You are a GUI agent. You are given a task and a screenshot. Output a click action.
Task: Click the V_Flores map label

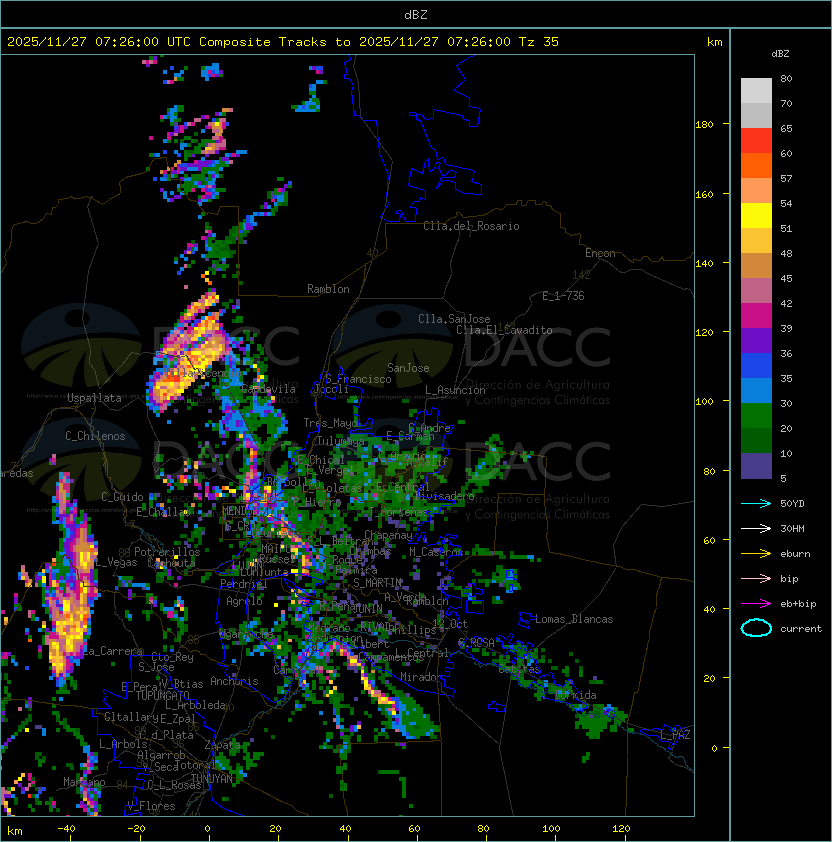tap(151, 806)
